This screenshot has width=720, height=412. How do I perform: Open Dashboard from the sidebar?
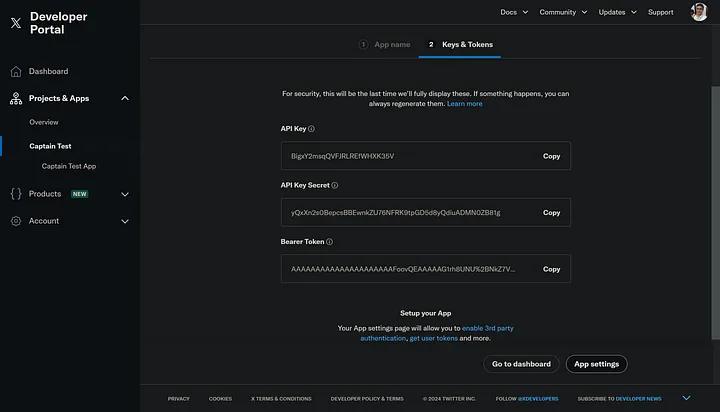tap(48, 71)
